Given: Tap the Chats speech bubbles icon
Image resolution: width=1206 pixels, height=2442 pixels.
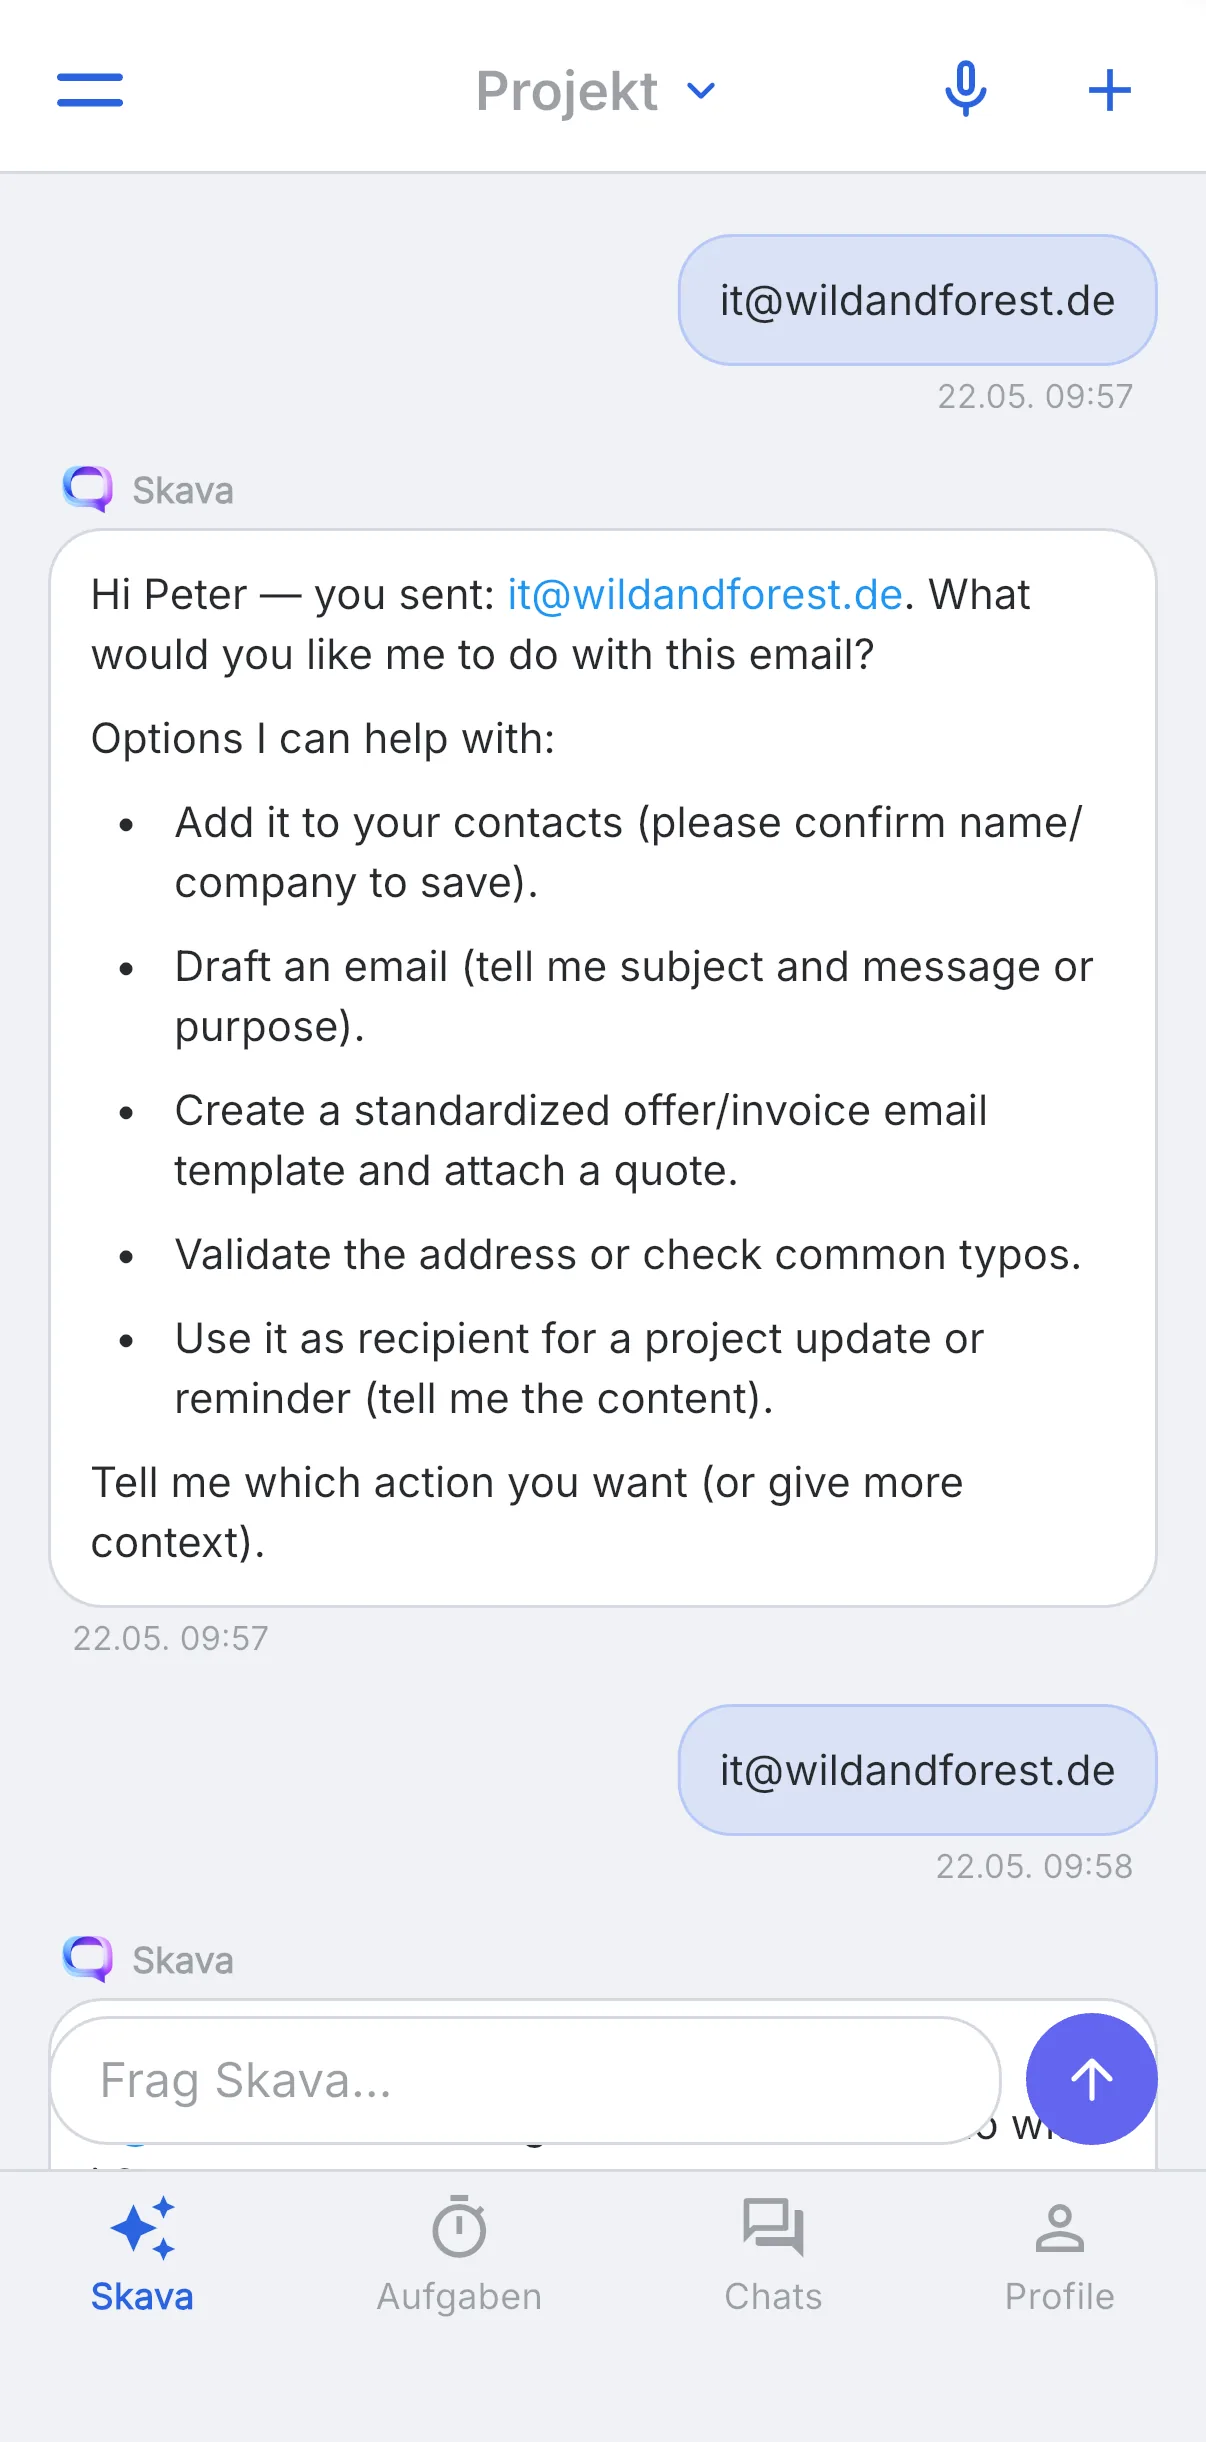Looking at the screenshot, I should [x=773, y=2227].
